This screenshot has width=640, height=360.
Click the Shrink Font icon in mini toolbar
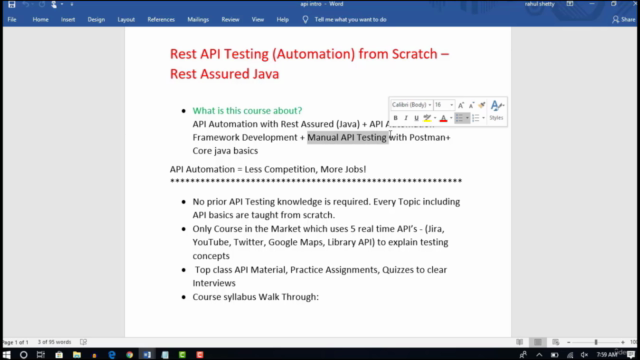[x=471, y=105]
